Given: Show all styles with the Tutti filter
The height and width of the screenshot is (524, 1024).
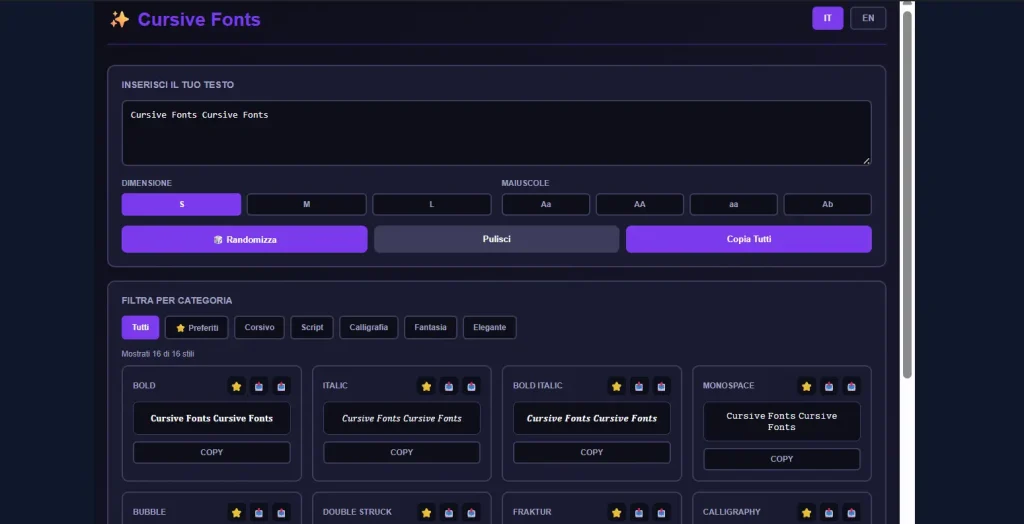Looking at the screenshot, I should [140, 327].
